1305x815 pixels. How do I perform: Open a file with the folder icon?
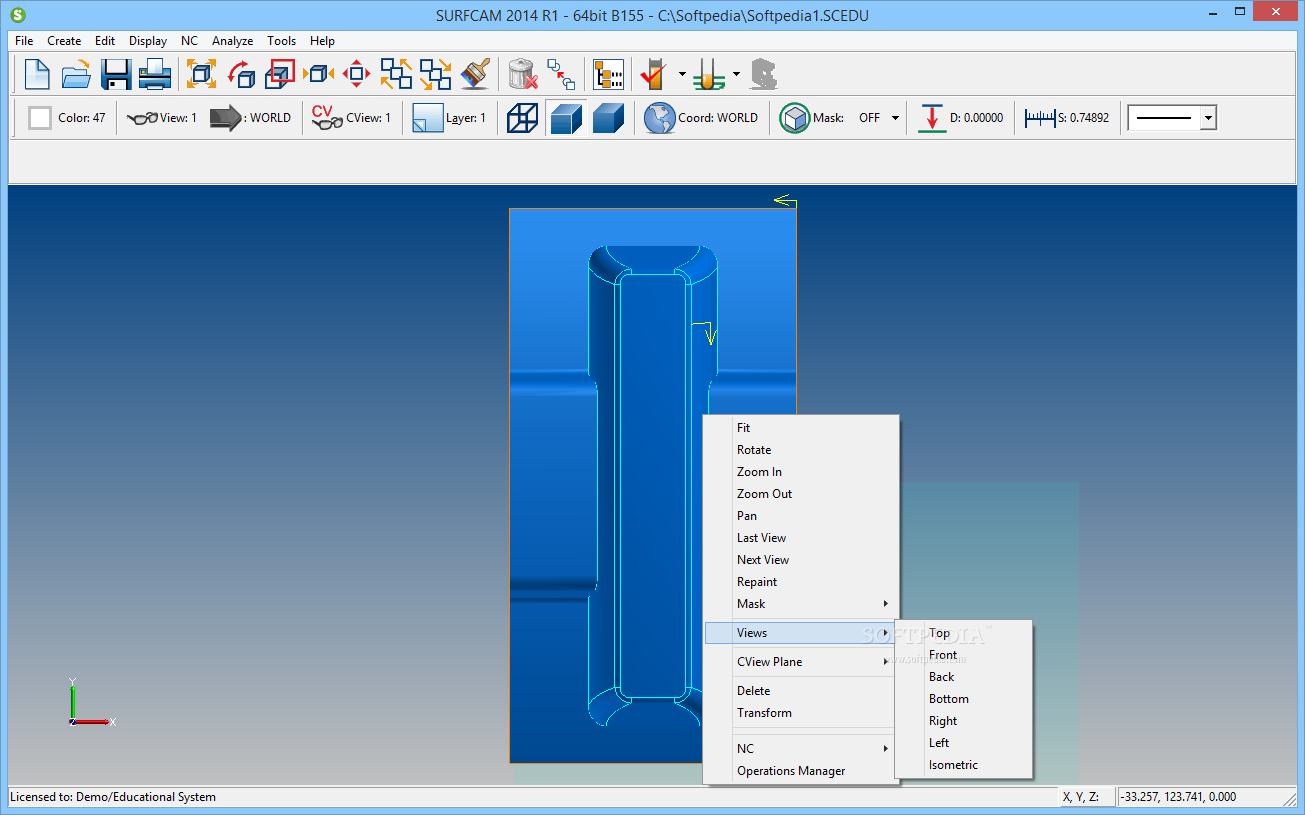pos(76,74)
